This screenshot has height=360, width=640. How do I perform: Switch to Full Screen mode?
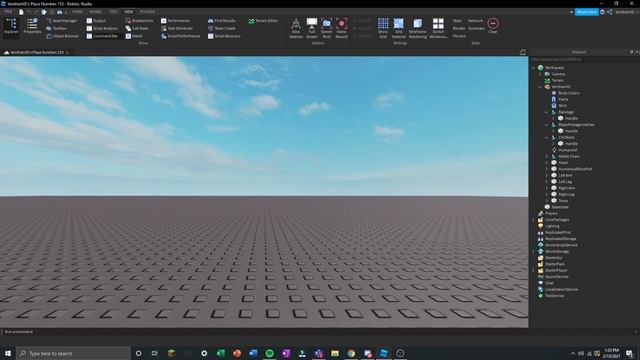tap(312, 28)
